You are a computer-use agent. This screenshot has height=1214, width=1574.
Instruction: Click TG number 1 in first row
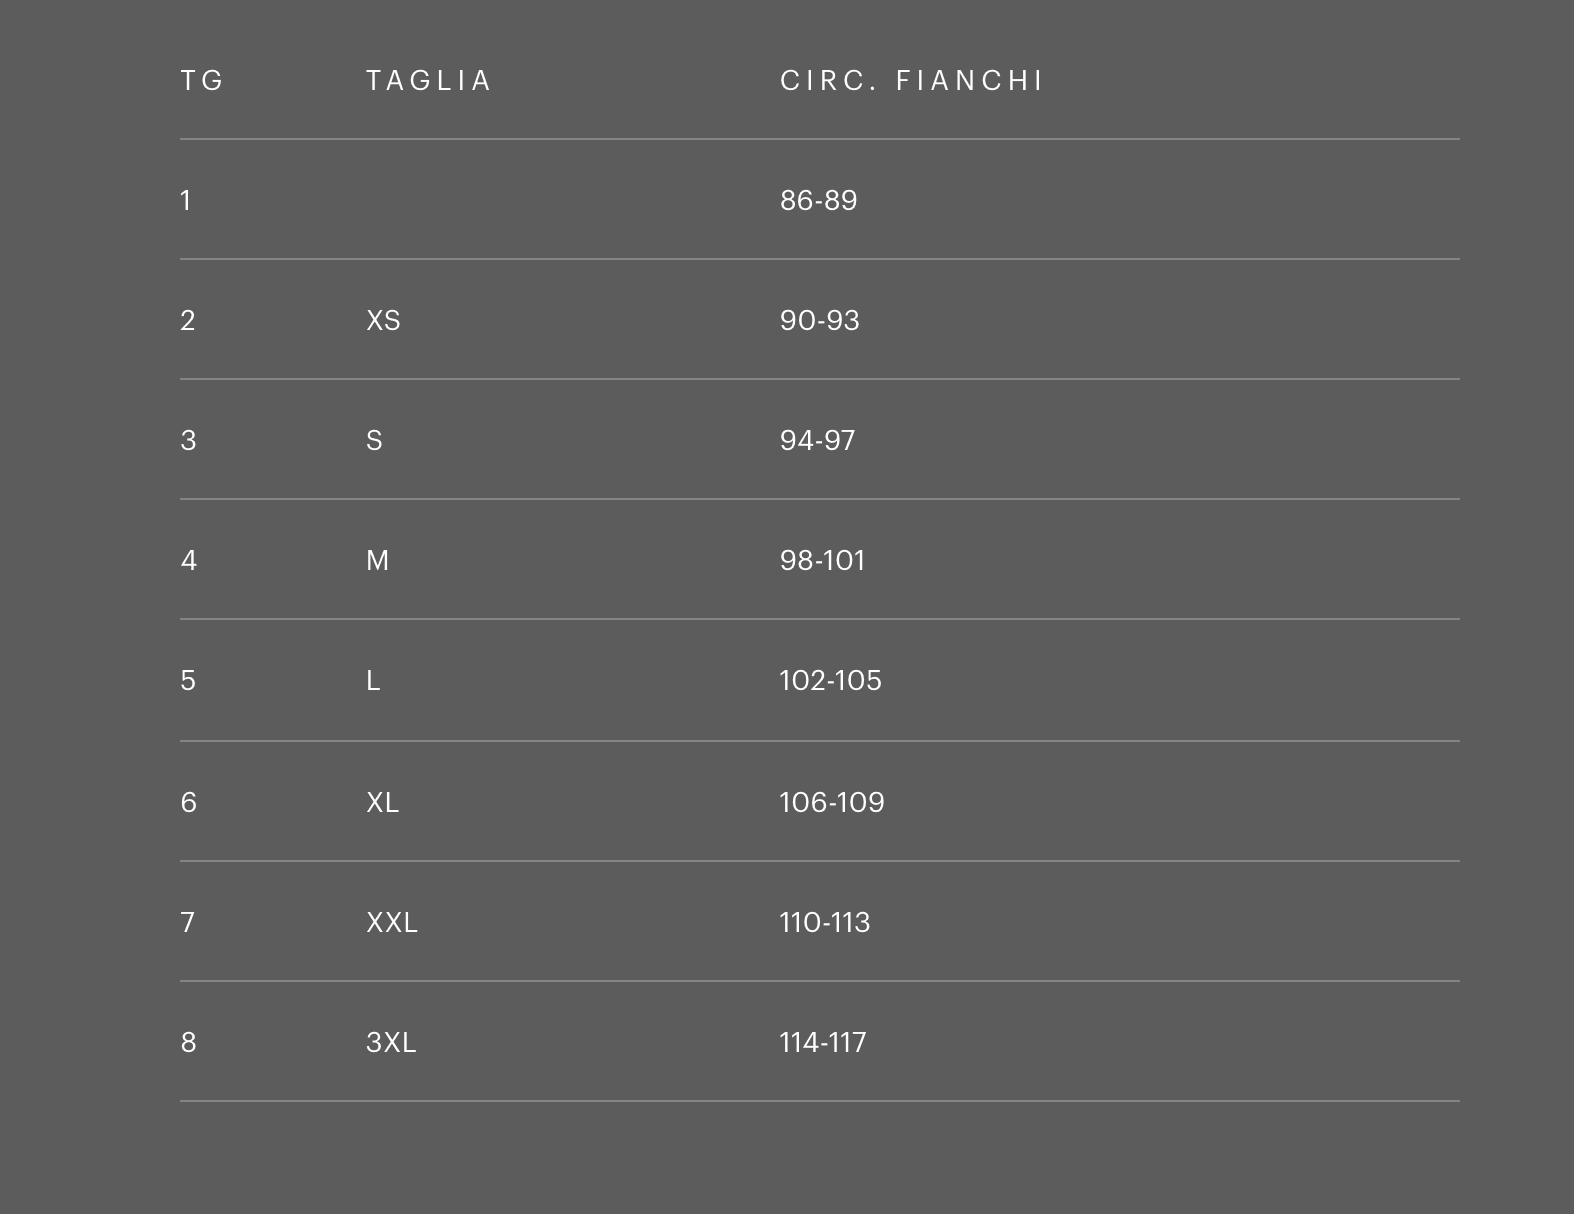coord(186,200)
